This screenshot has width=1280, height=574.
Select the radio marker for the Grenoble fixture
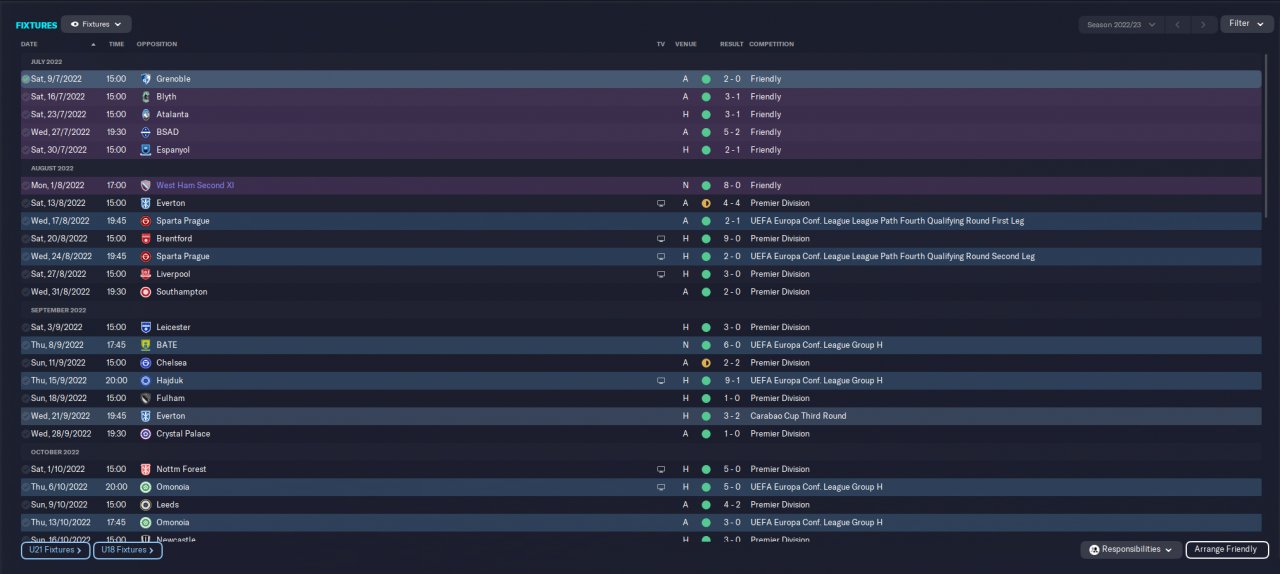pyautogui.click(x=26, y=79)
